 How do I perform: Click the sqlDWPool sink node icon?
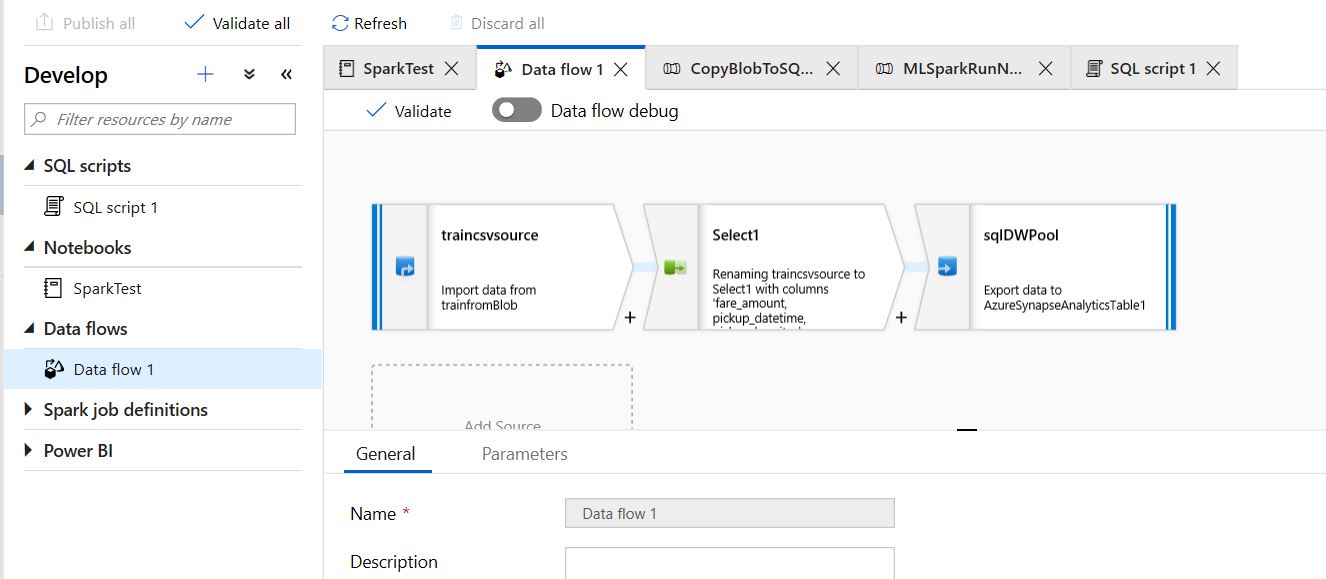[x=947, y=267]
